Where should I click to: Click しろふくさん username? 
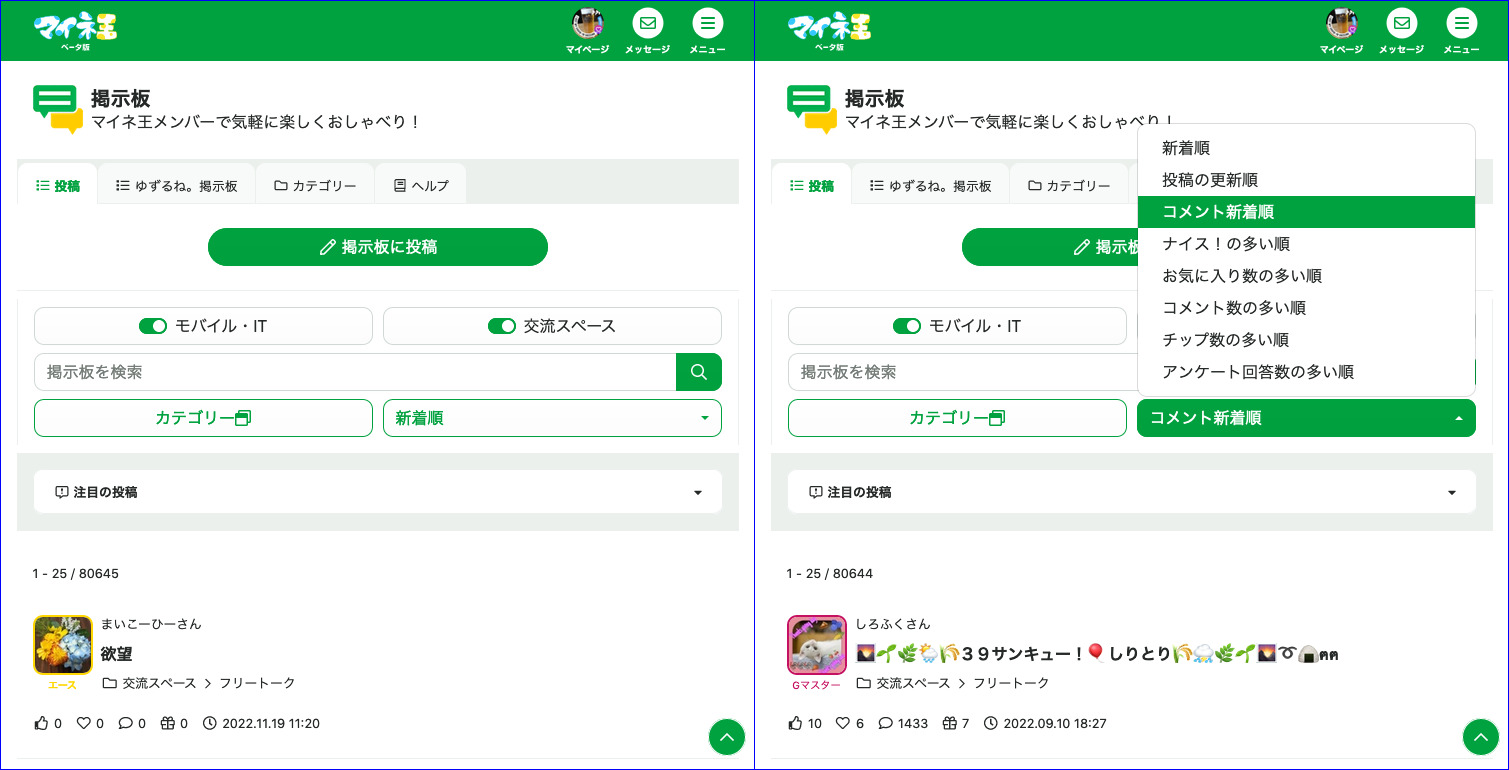coord(893,624)
